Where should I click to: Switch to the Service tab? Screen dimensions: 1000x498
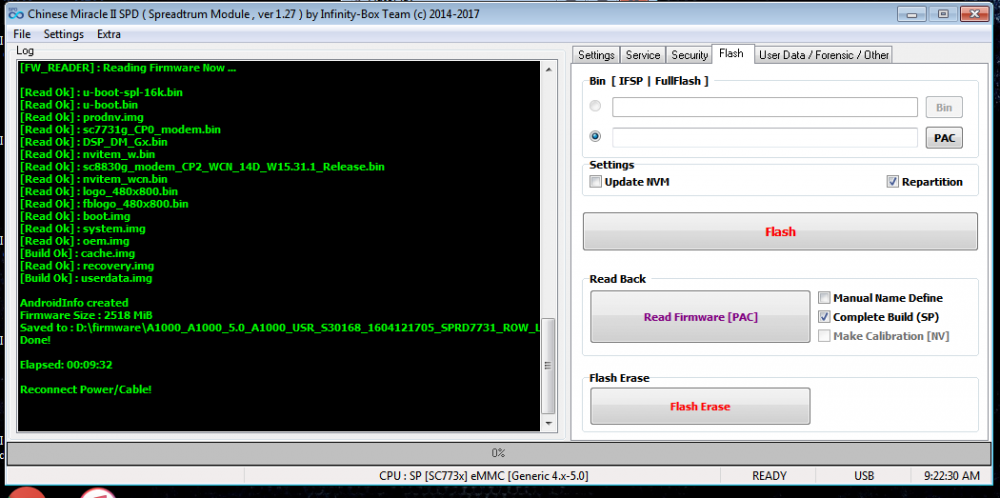coord(642,55)
